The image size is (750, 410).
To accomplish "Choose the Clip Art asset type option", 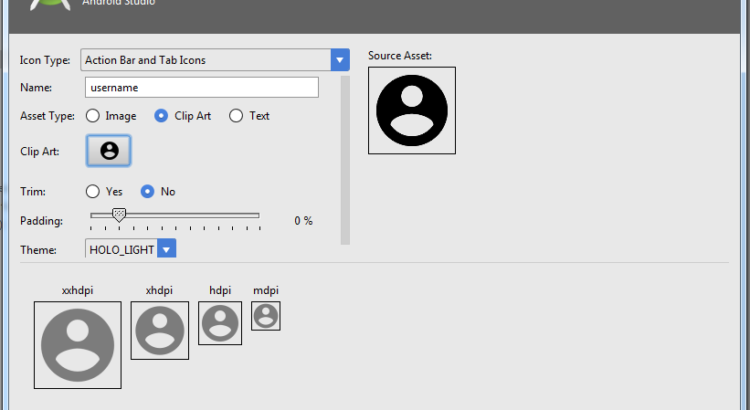I will coord(161,116).
